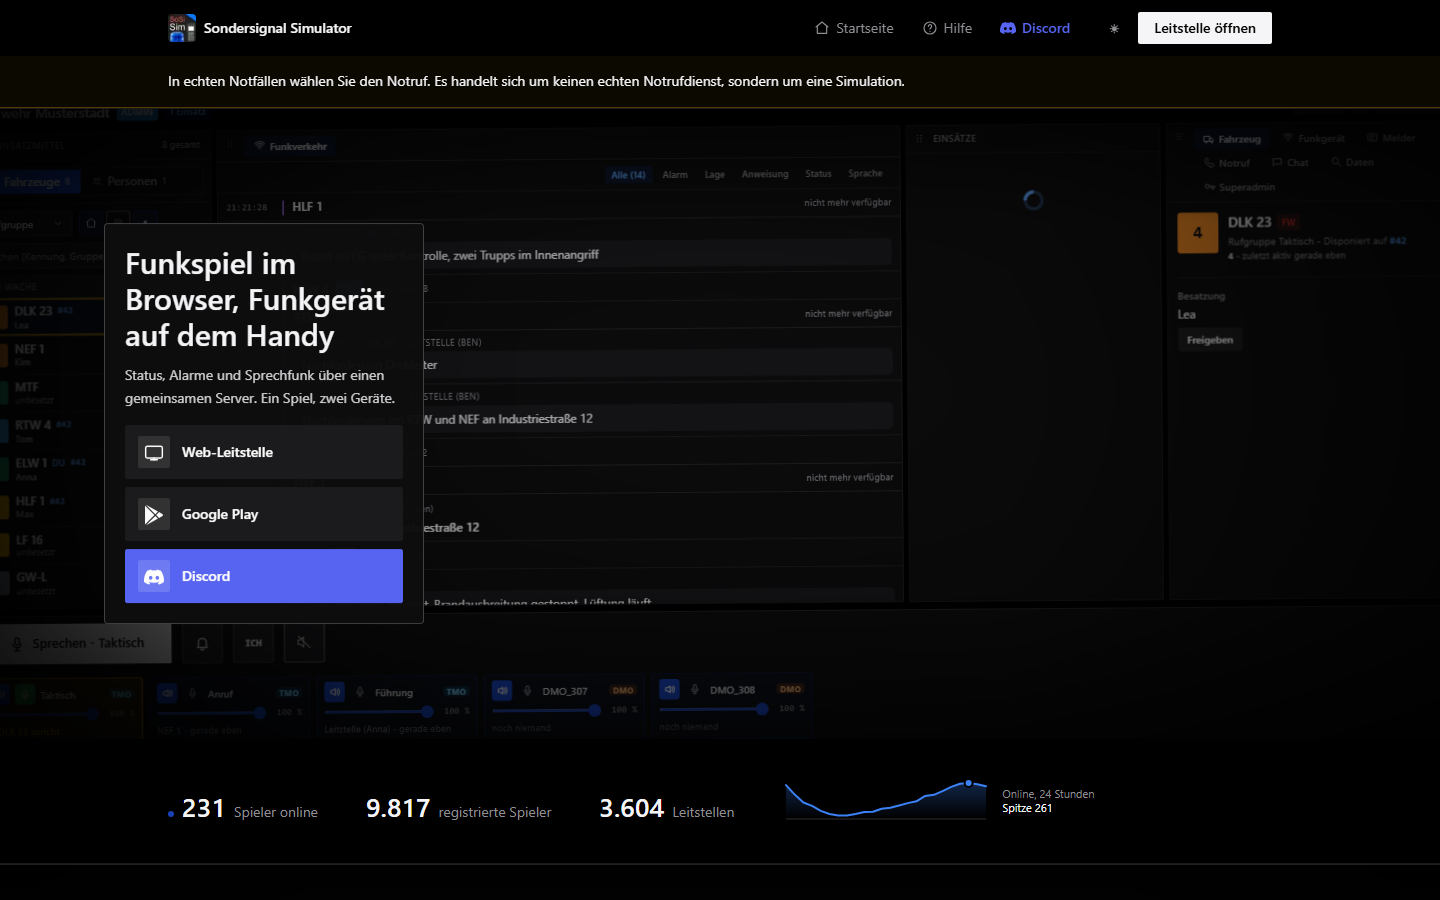This screenshot has height=900, width=1440.
Task: Select the Alle (14) filter in Funkverkehr
Action: 628,175
